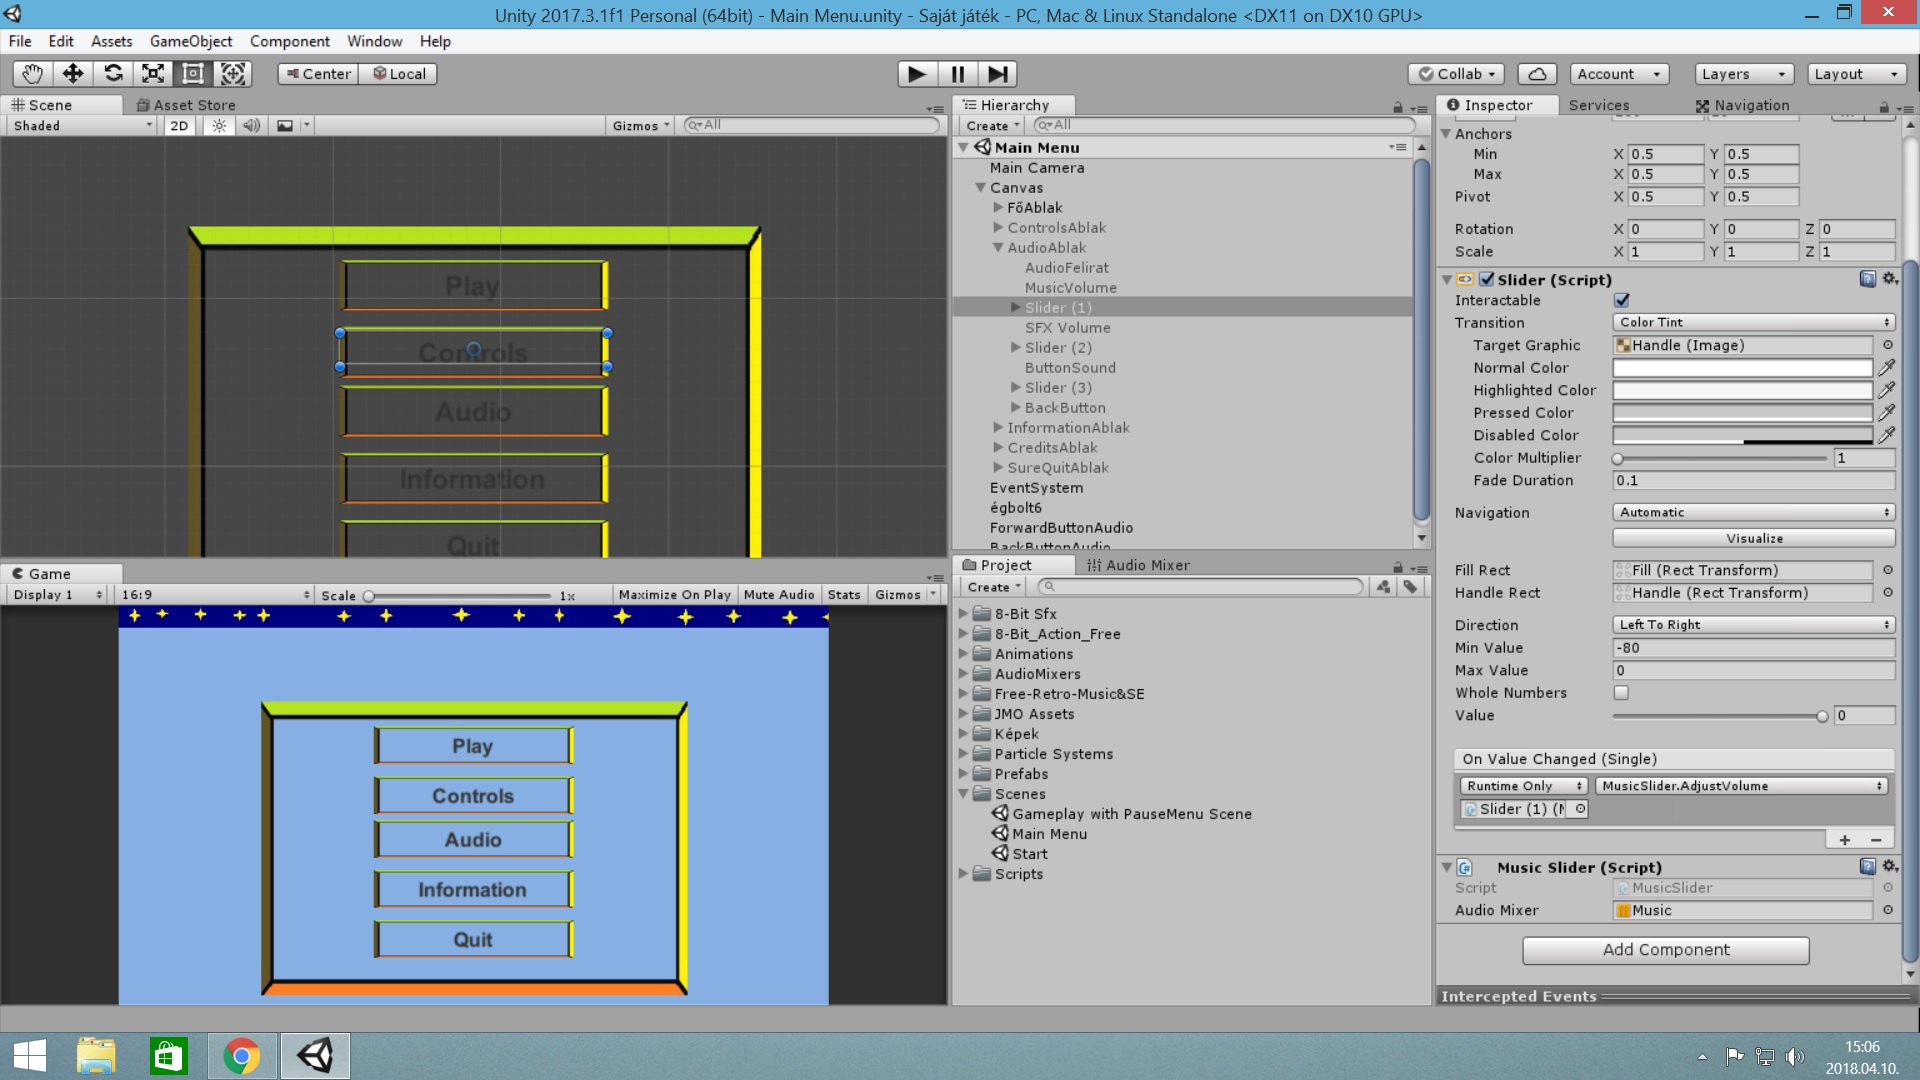Click Add Component button in Inspector
1920x1080 pixels.
[1665, 949]
